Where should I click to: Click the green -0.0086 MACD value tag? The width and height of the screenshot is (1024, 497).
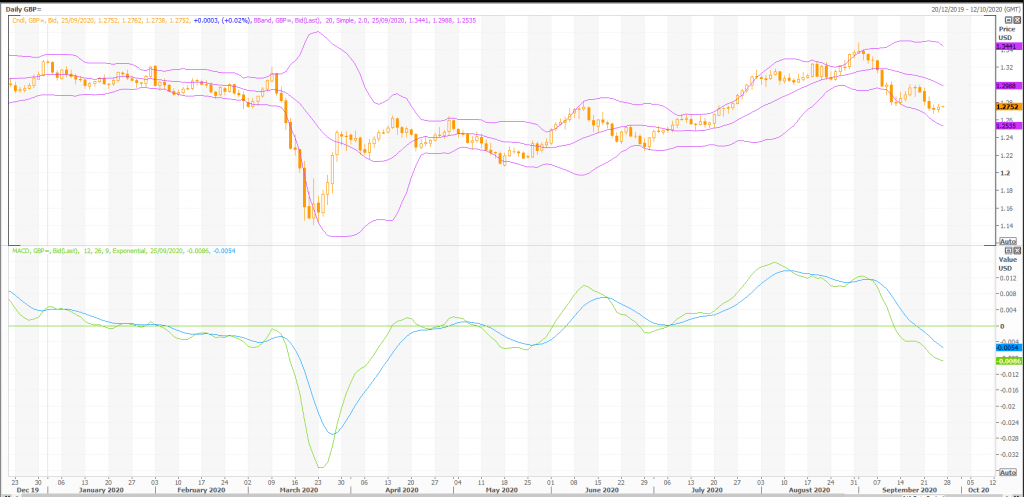pyautogui.click(x=1006, y=360)
